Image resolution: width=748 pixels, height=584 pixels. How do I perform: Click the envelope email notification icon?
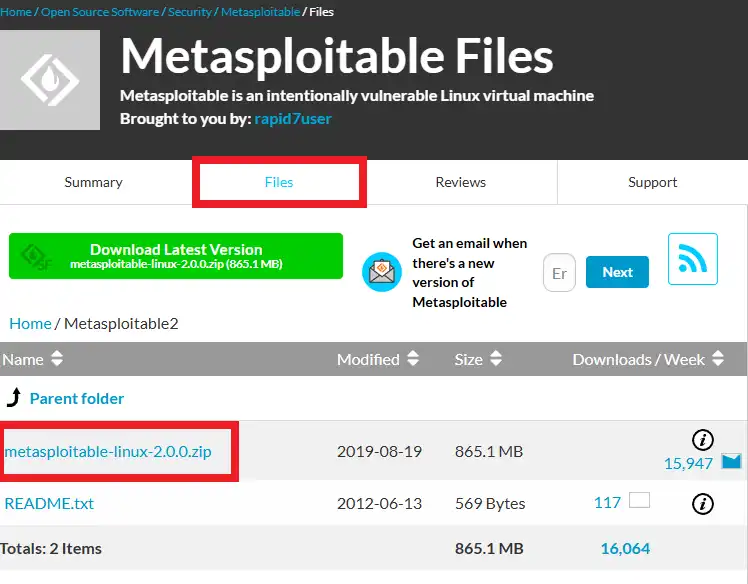(381, 271)
